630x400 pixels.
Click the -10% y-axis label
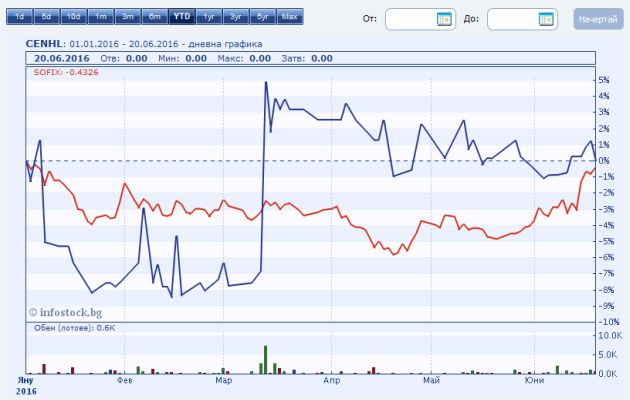(x=609, y=322)
